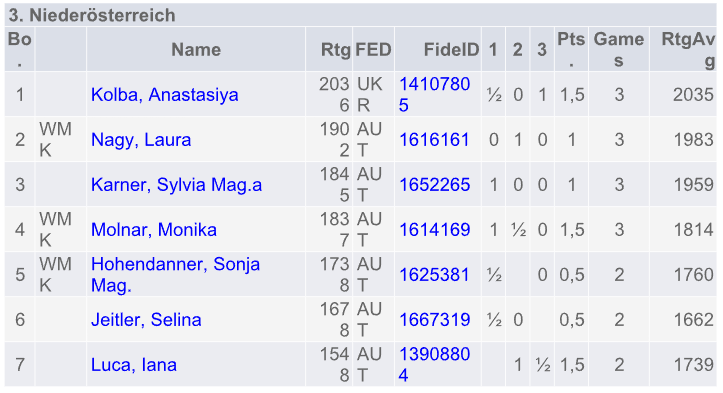Click the Name column header
Image resolution: width=723 pixels, height=393 pixels.
click(196, 49)
